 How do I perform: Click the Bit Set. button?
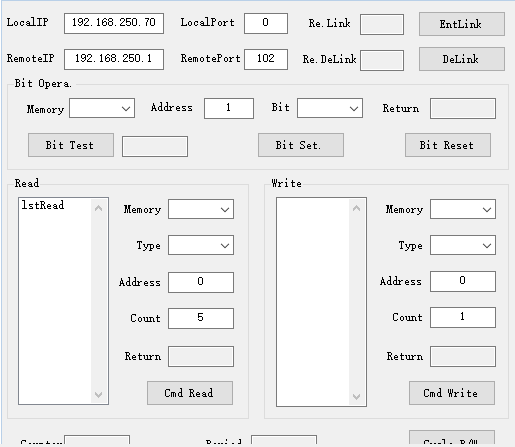(x=301, y=145)
